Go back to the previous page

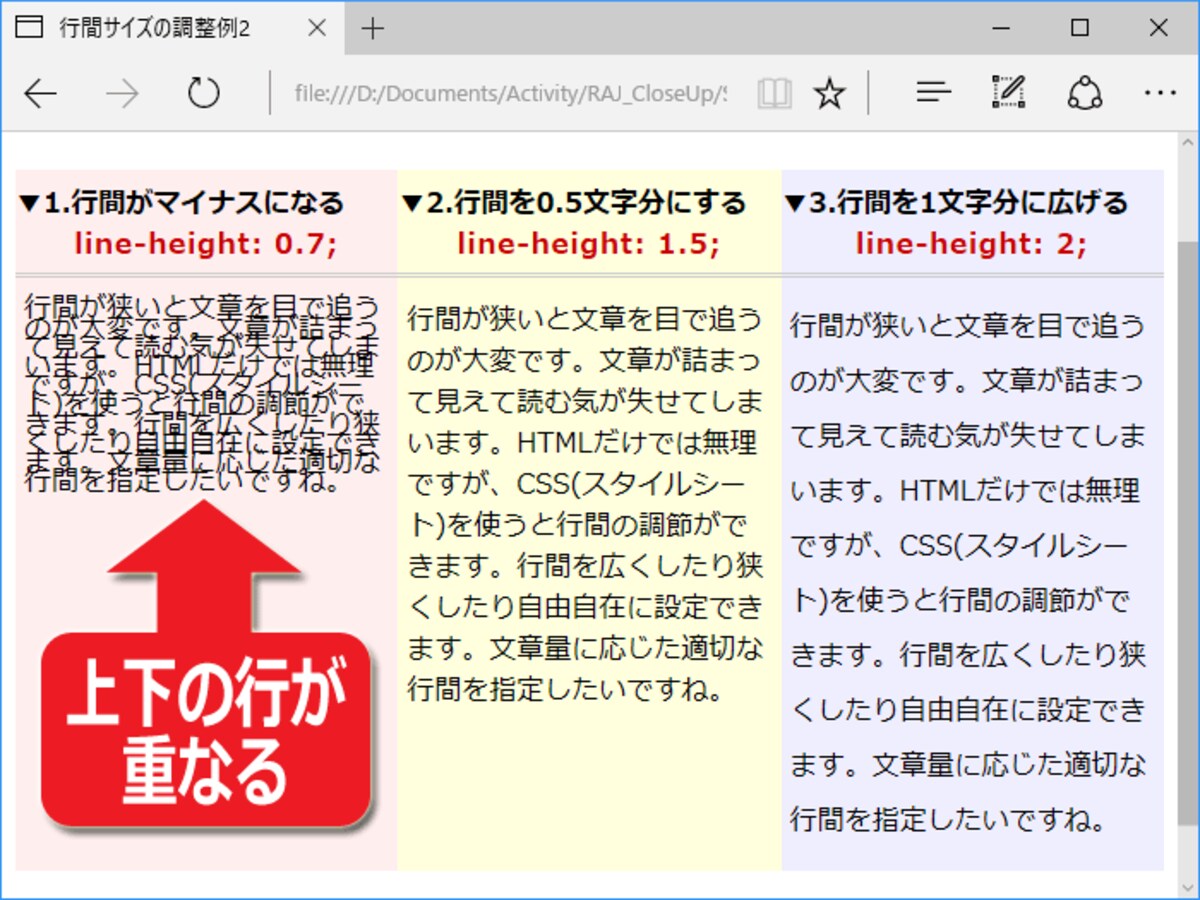click(41, 94)
